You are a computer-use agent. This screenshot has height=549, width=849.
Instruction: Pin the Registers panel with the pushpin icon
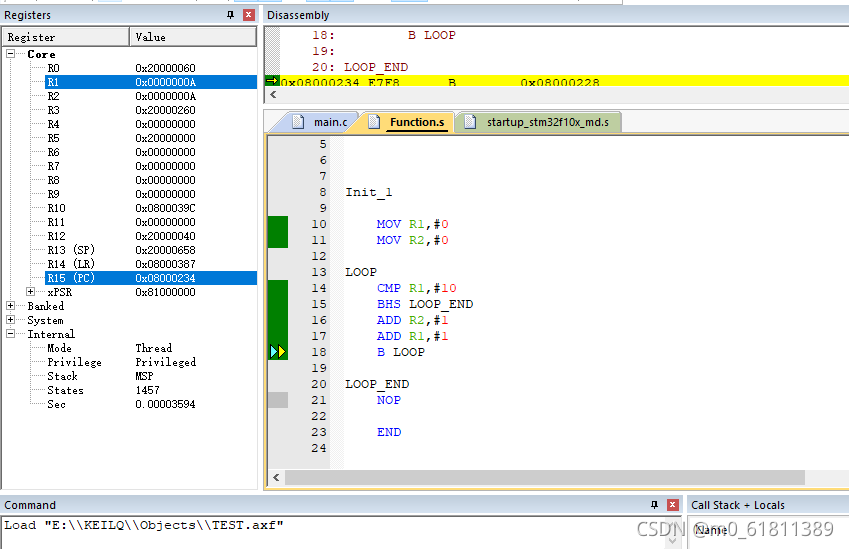(x=230, y=15)
